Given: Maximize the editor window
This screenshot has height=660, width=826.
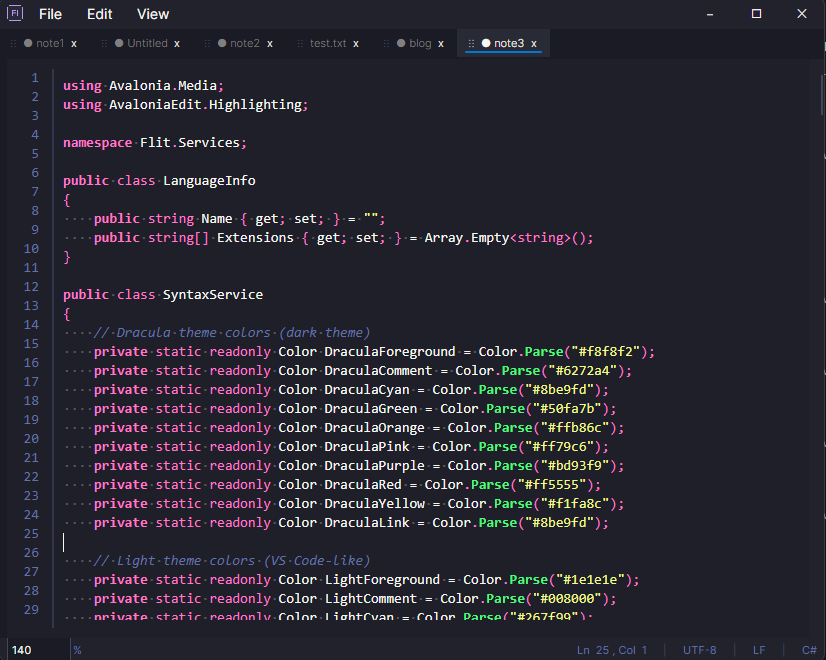Looking at the screenshot, I should click(756, 14).
